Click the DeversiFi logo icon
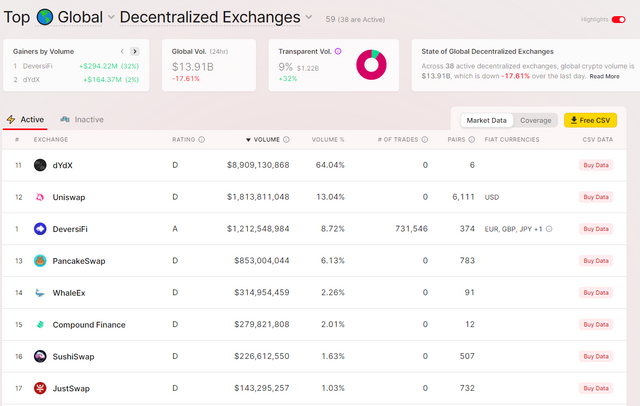The image size is (640, 406). coord(40,229)
